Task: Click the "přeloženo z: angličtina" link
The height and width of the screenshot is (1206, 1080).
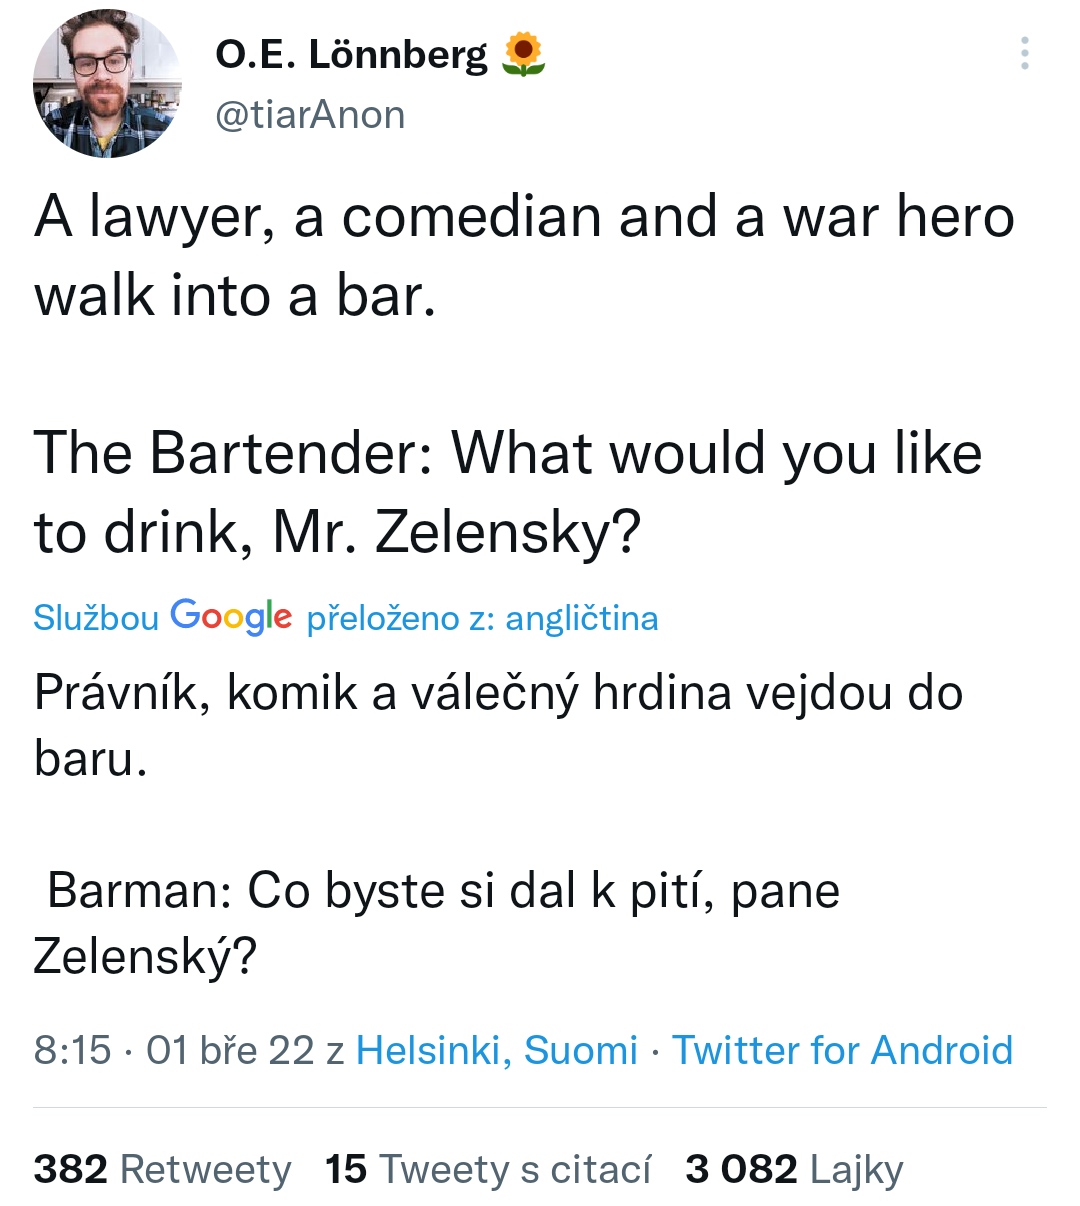Action: pos(482,618)
